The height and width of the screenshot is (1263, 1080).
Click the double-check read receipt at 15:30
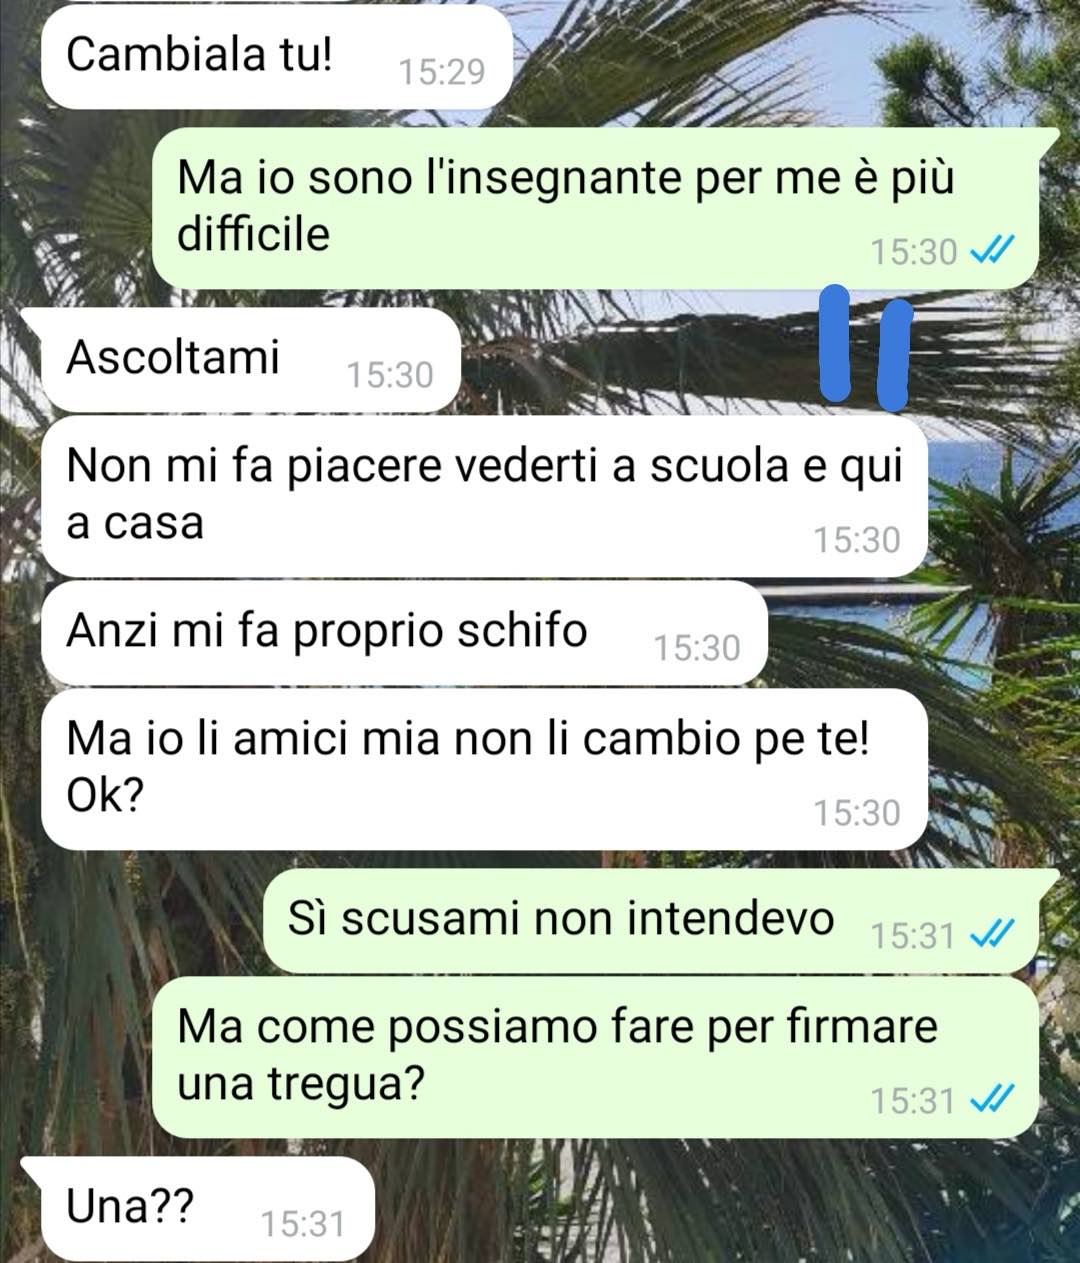(x=994, y=251)
